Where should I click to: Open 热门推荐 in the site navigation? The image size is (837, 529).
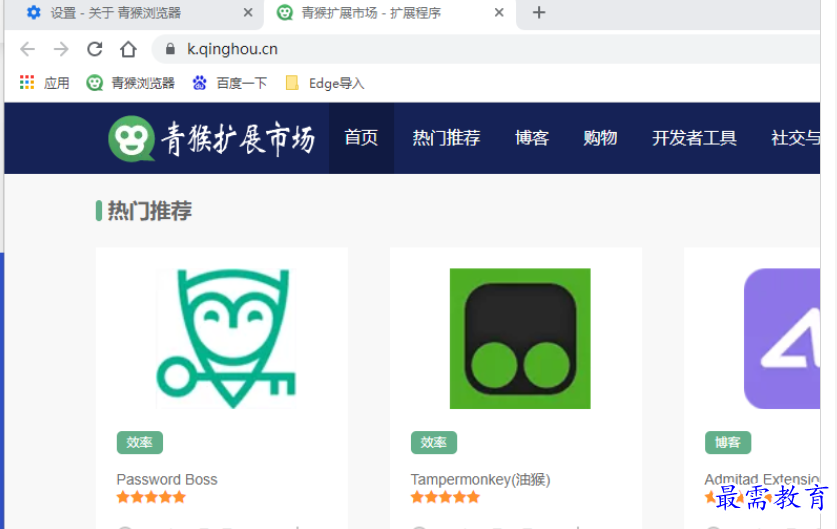pyautogui.click(x=446, y=138)
